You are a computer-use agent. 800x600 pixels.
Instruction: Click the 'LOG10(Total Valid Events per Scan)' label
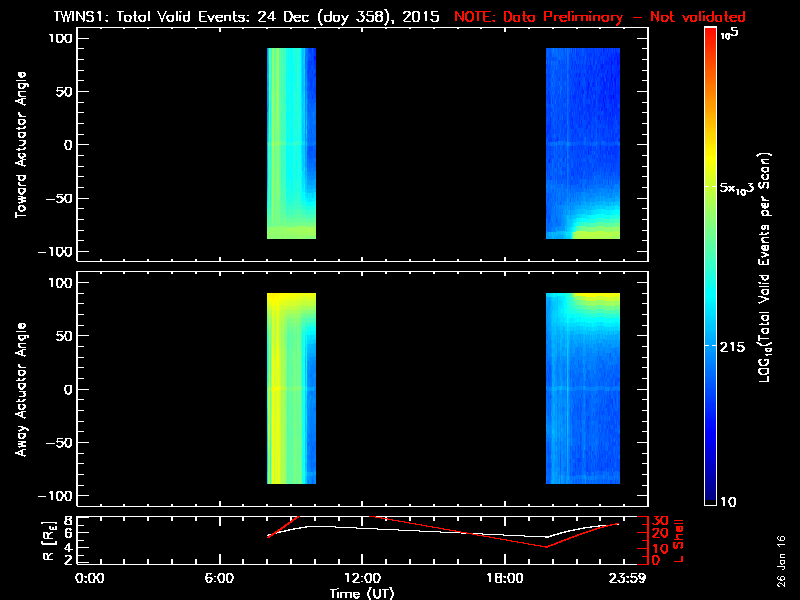764,267
